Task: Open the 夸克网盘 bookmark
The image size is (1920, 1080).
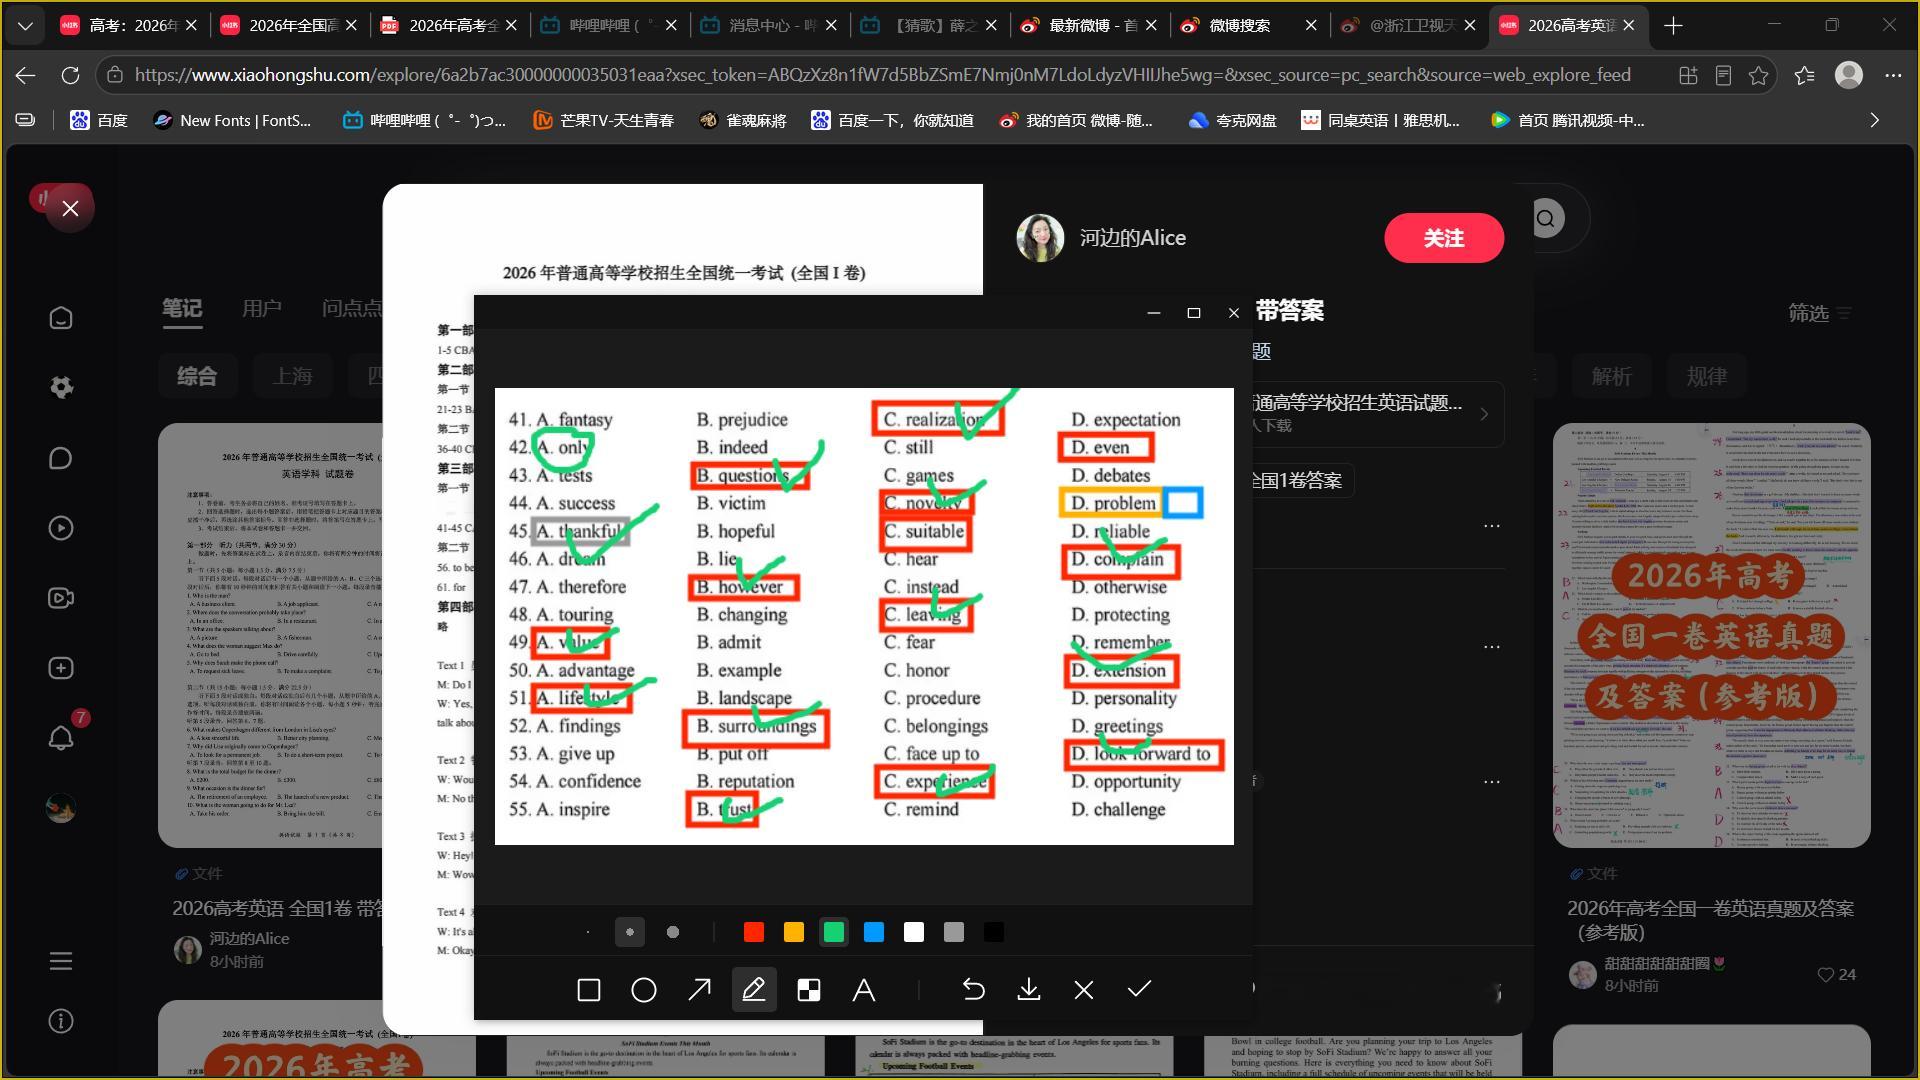Action: point(1232,120)
